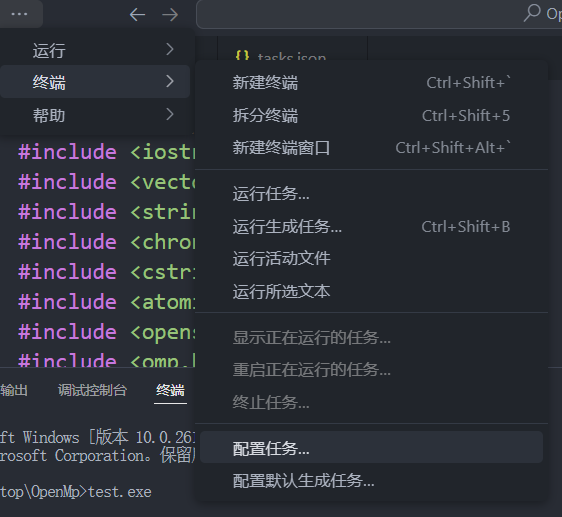562x517 pixels.
Task: Expand the 终端 submenu chevron
Action: 170,82
